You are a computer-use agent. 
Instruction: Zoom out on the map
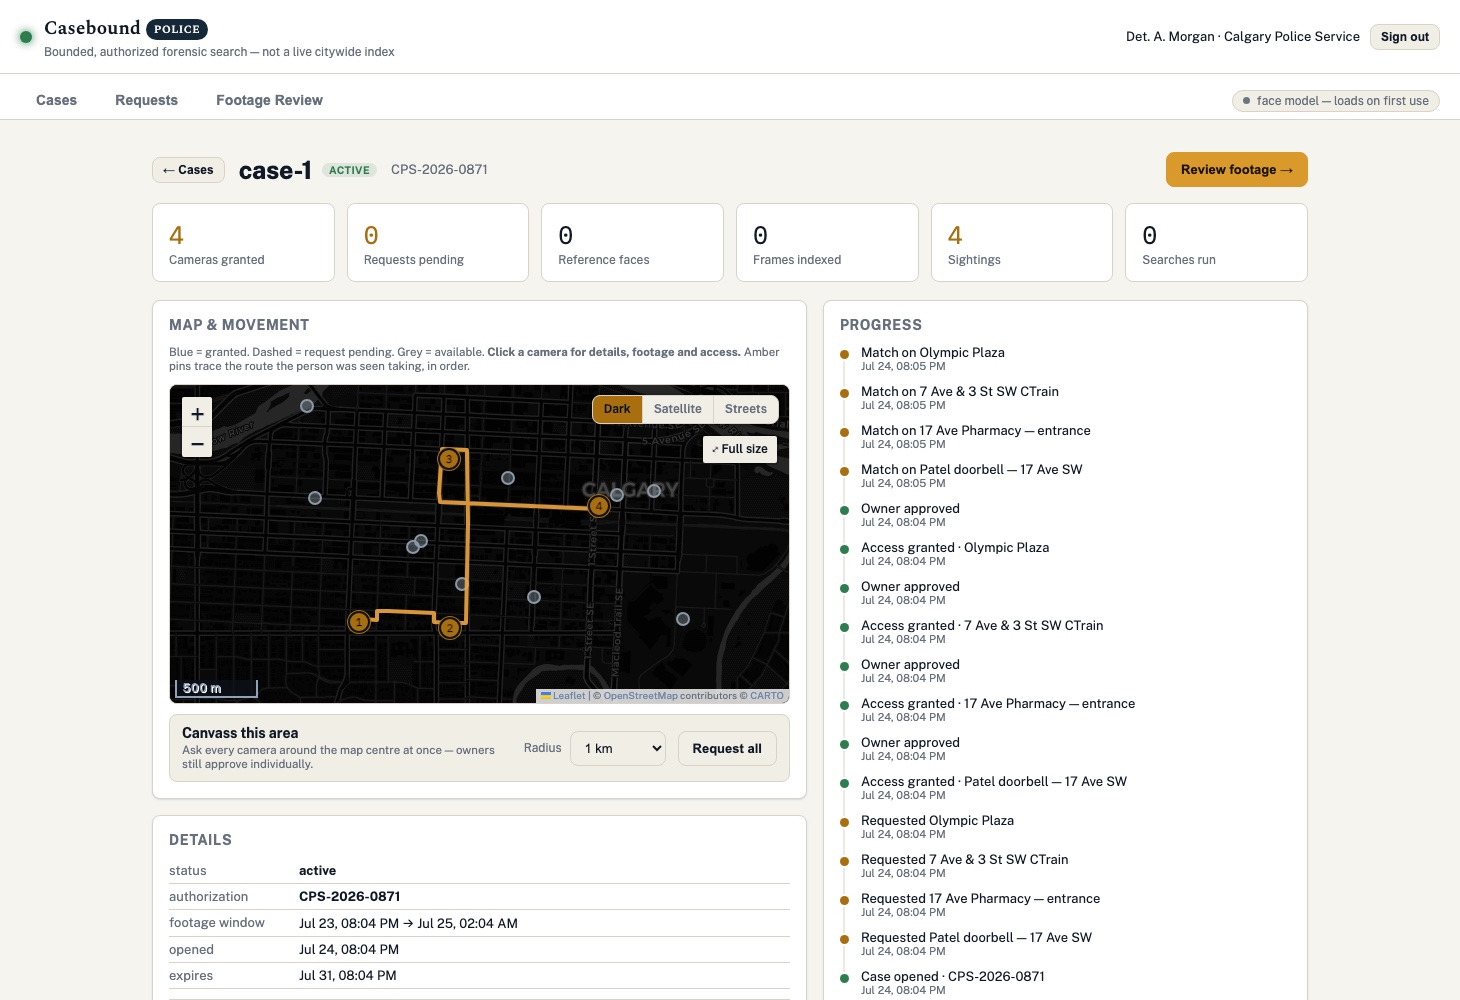(197, 443)
